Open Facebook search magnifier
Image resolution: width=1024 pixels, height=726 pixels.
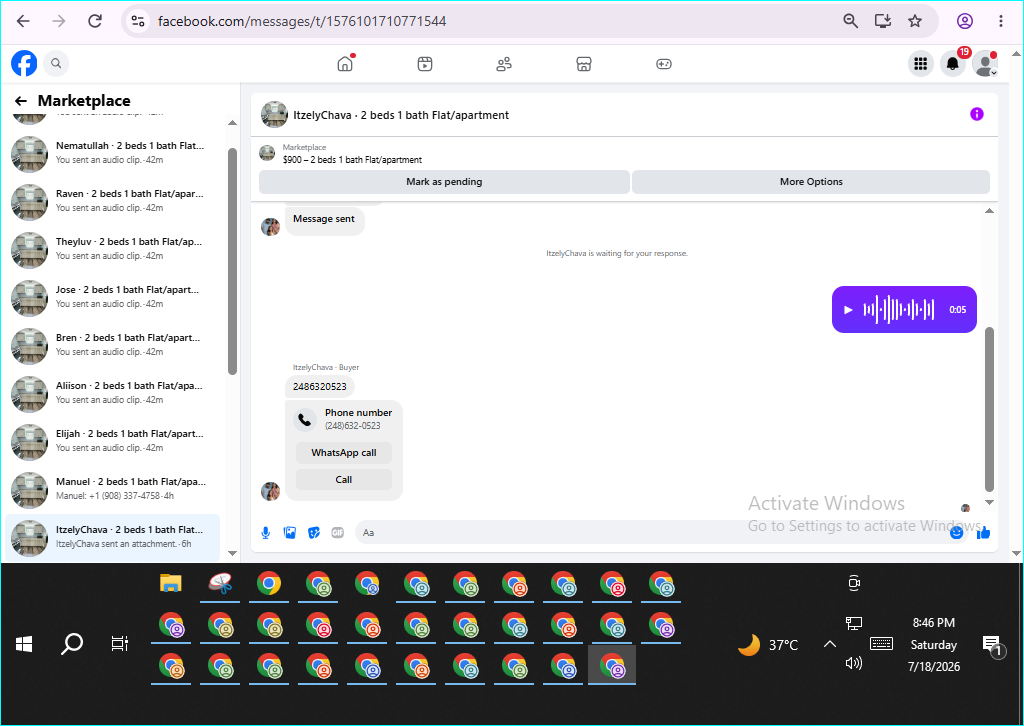[x=56, y=63]
